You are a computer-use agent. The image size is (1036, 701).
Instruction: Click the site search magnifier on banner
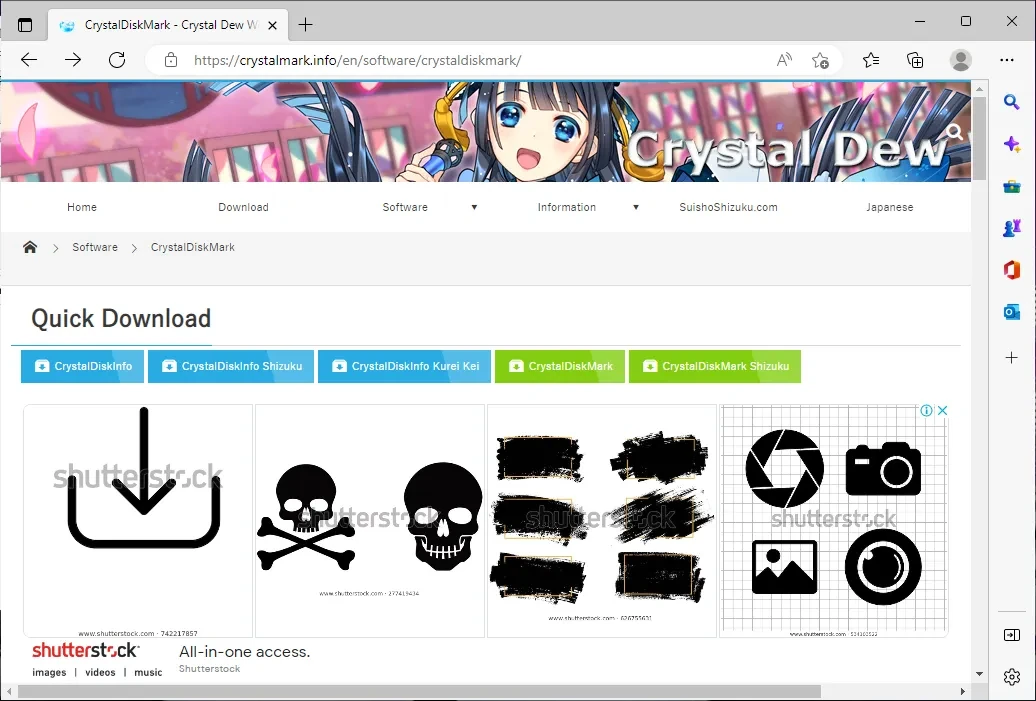pos(954,131)
